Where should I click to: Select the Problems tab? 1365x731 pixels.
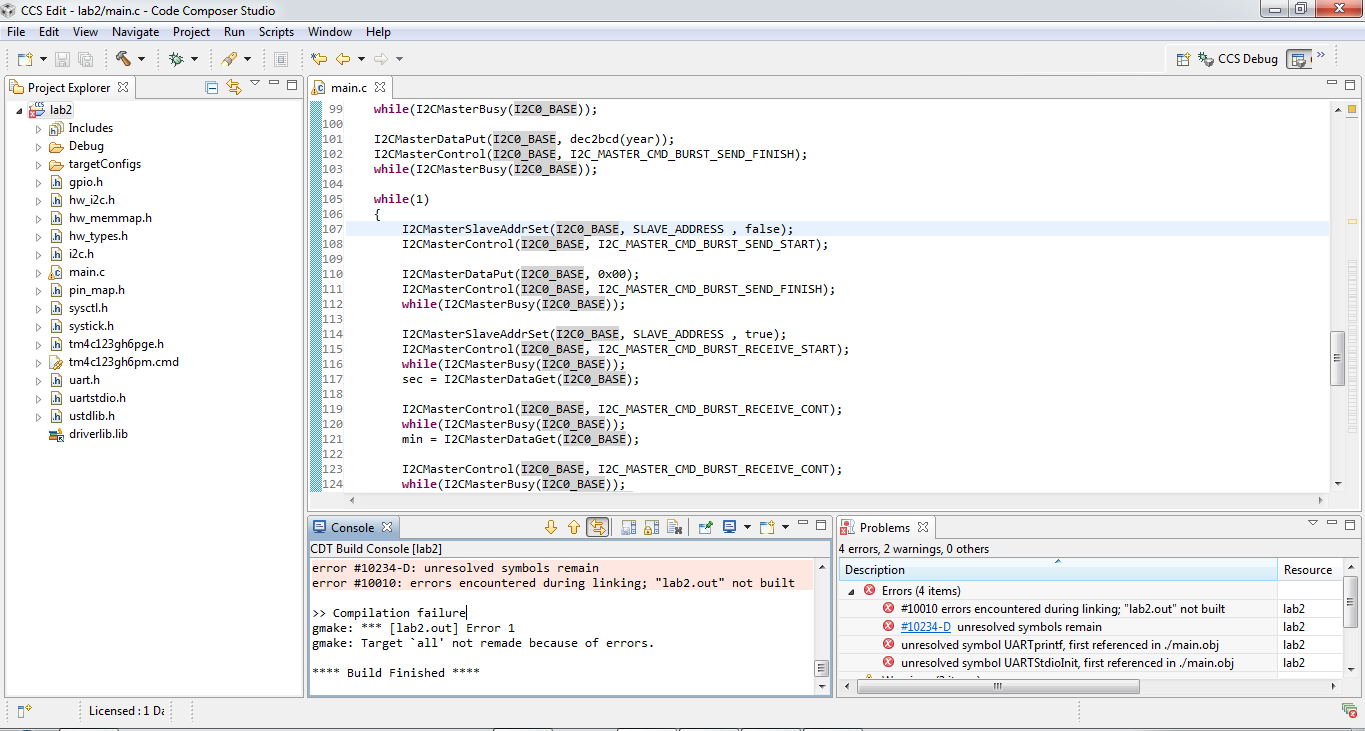[x=885, y=527]
